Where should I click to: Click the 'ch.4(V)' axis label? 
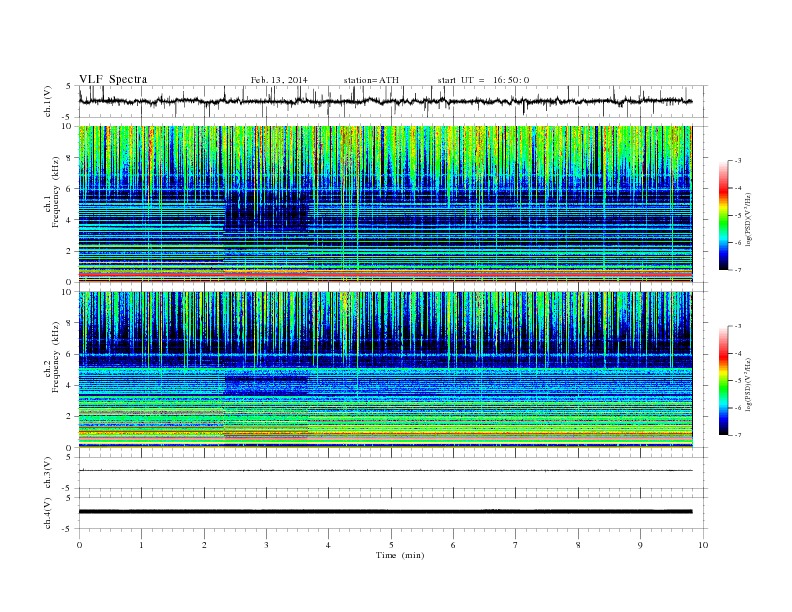coord(48,513)
